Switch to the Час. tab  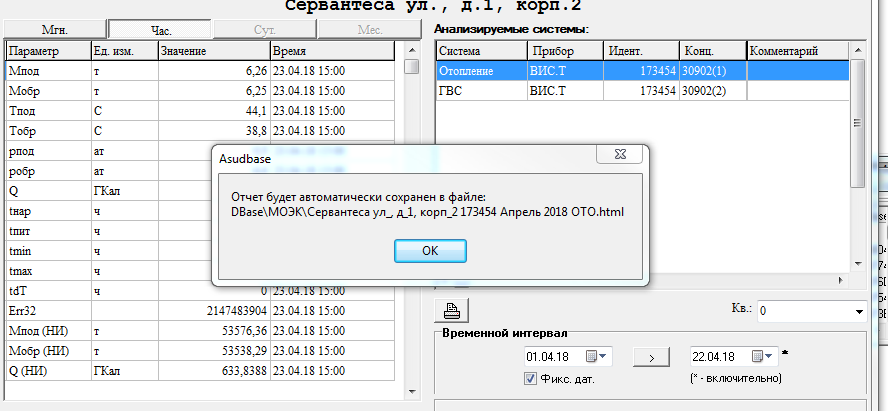tap(160, 30)
